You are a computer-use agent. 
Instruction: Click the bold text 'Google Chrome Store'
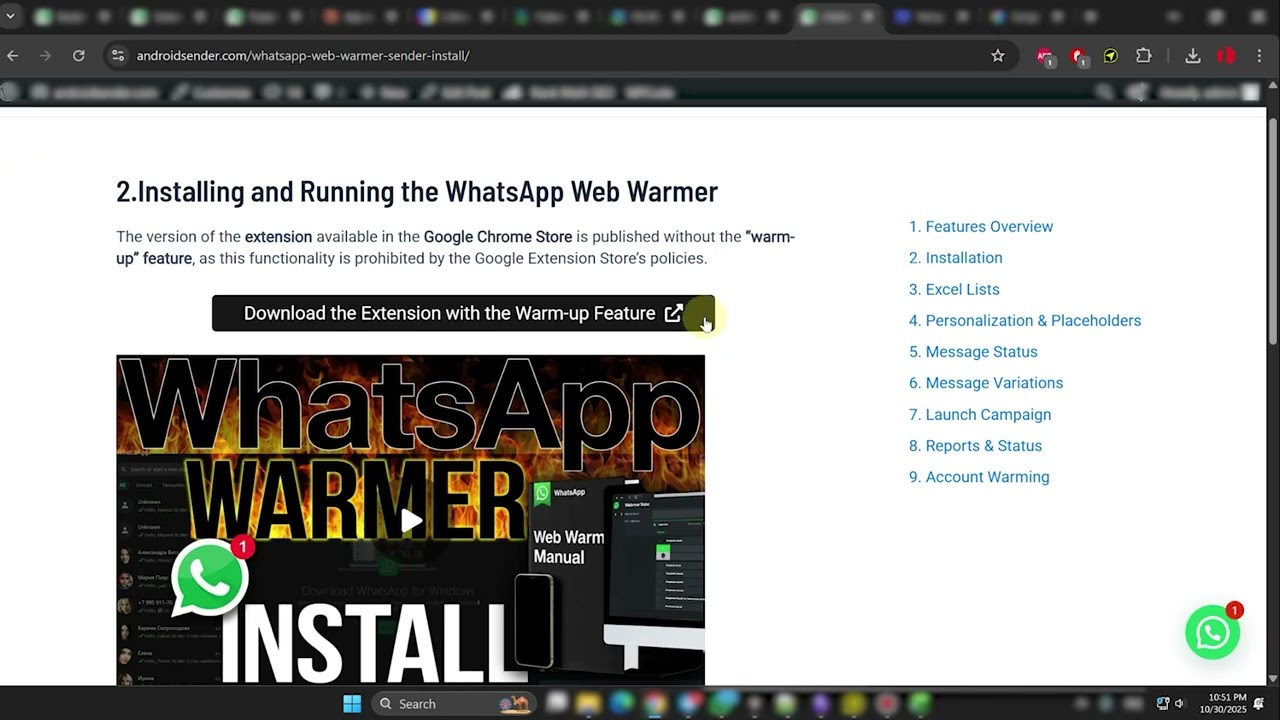point(498,237)
